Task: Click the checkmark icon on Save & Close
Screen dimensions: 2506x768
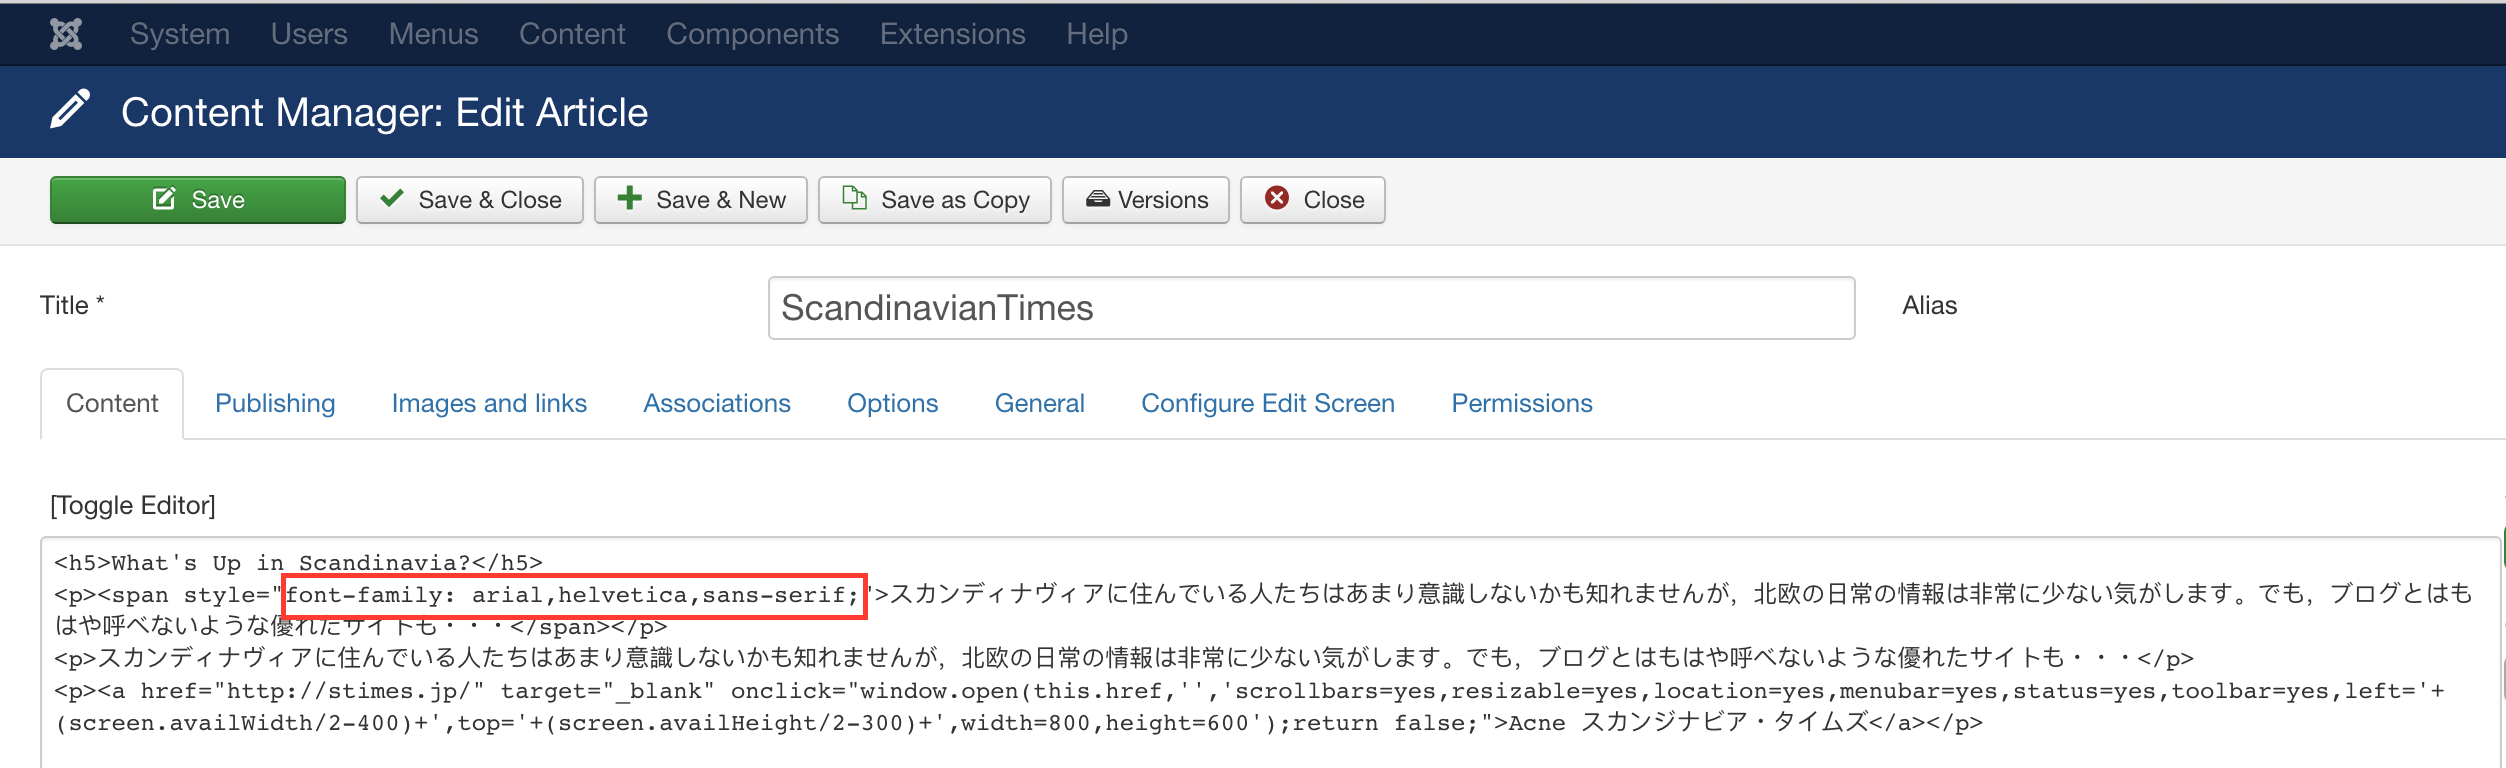Action: (x=392, y=198)
